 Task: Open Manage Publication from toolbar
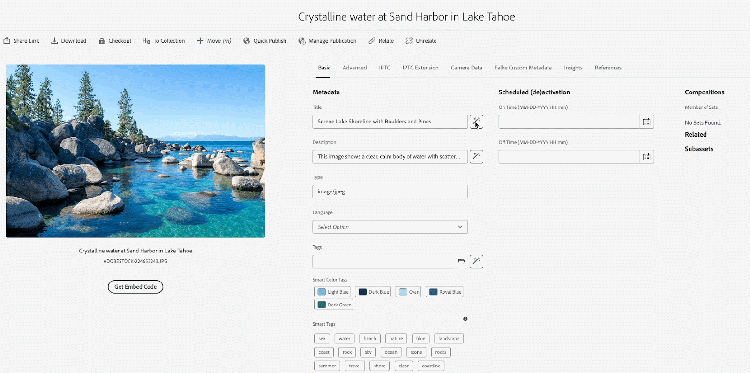(328, 41)
